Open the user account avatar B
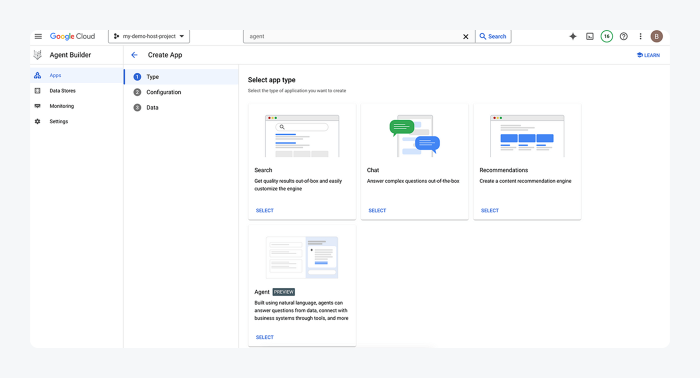The image size is (700, 378). [656, 37]
